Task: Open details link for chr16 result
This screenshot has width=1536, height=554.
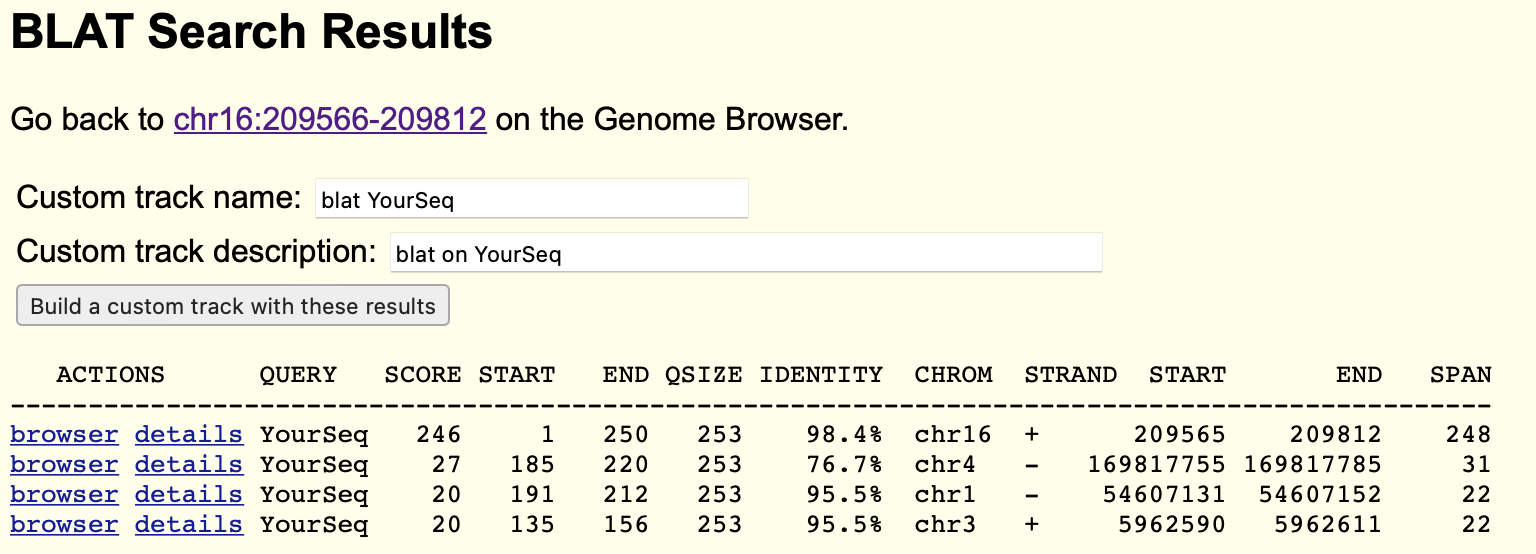Action: 189,435
